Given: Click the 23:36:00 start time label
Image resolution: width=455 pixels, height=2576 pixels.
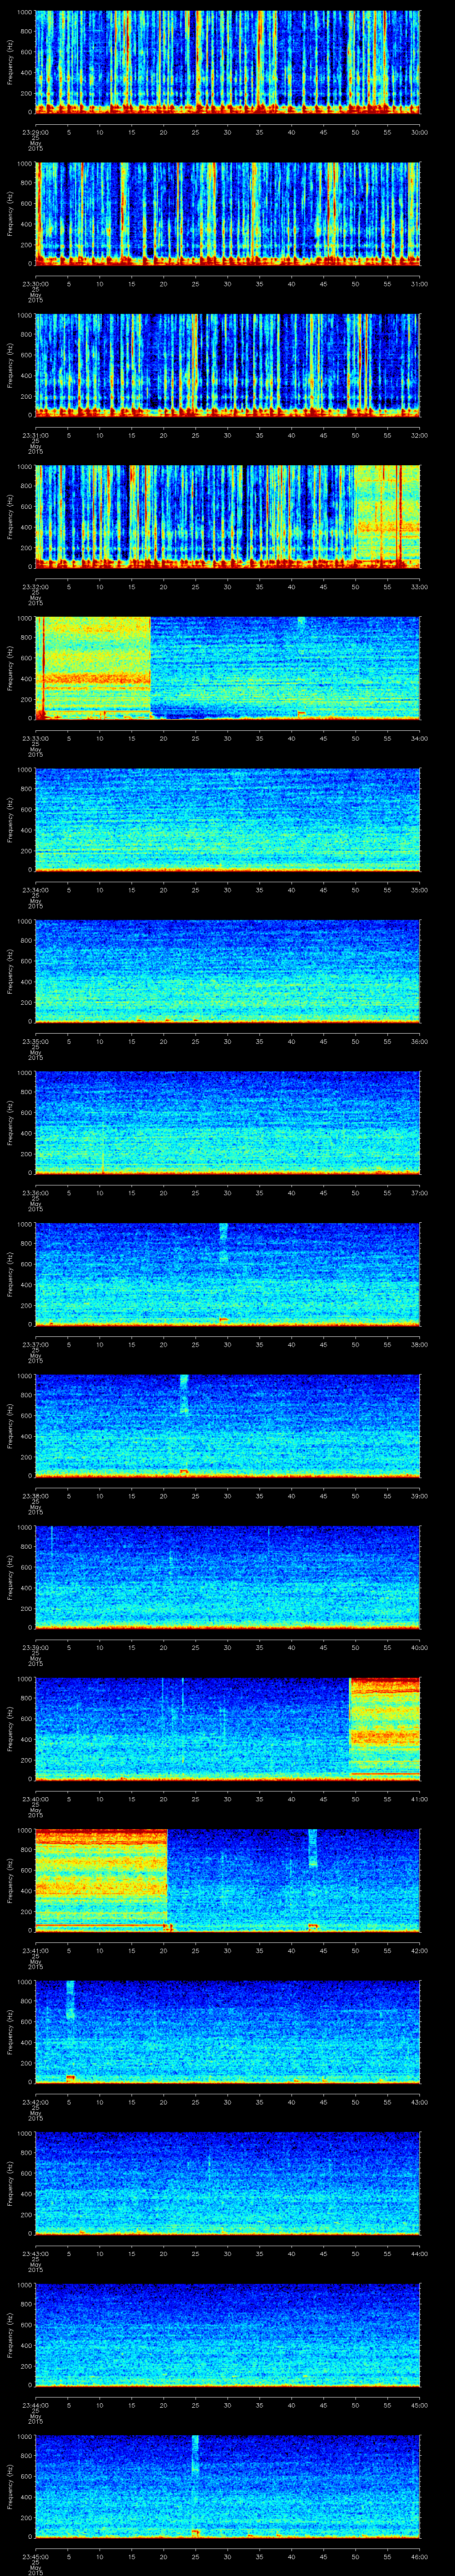Looking at the screenshot, I should (35, 1192).
